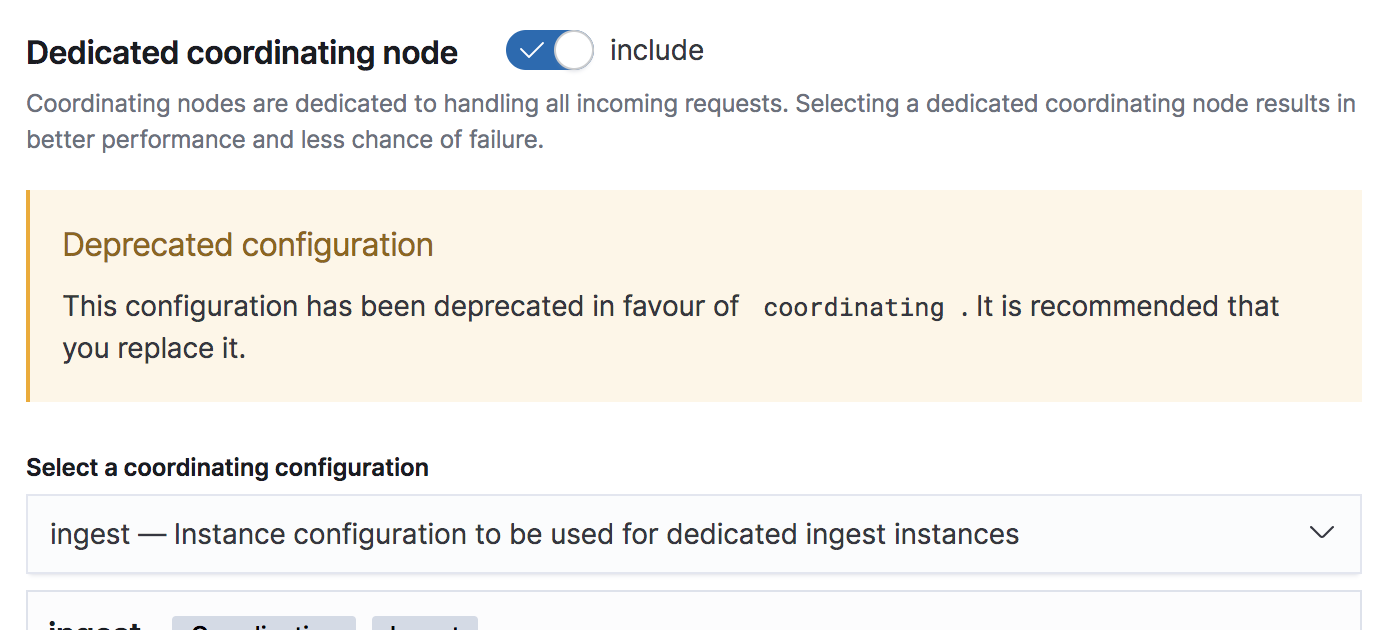Click the Coordinating badge next to ingest
The image size is (1398, 630).
[264, 625]
